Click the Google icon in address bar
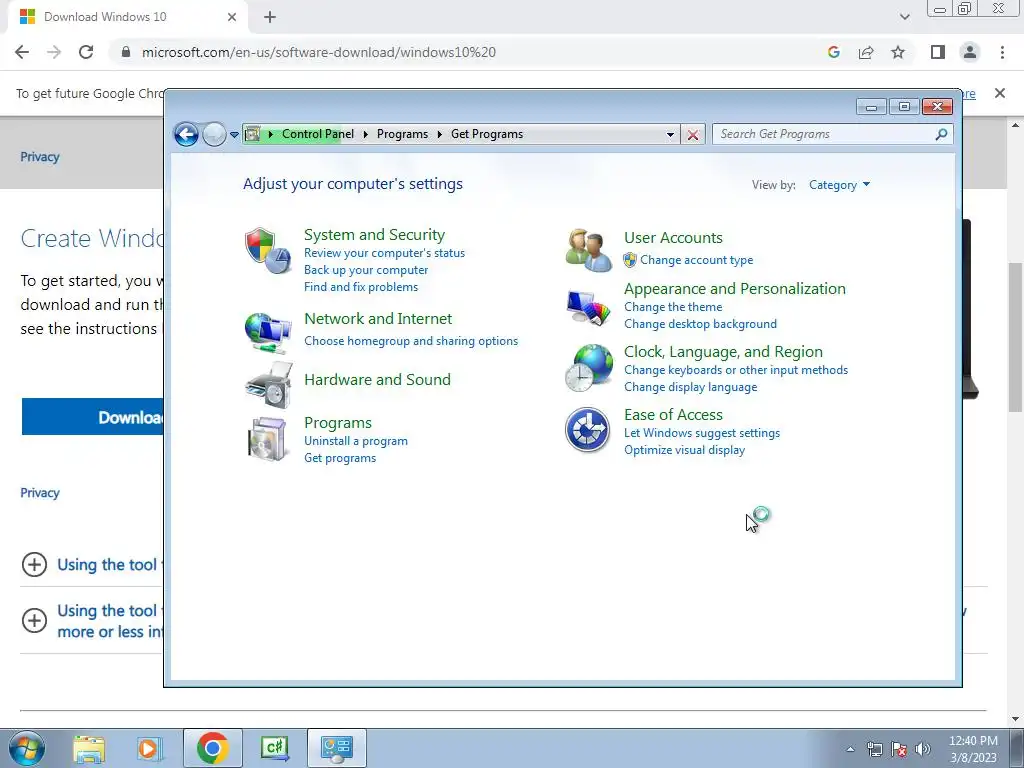1024x768 pixels. (833, 52)
